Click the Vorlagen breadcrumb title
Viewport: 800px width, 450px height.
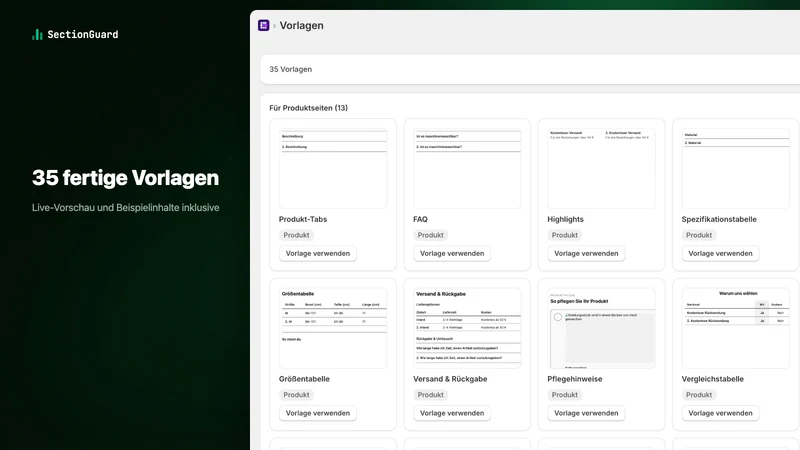pyautogui.click(x=301, y=26)
